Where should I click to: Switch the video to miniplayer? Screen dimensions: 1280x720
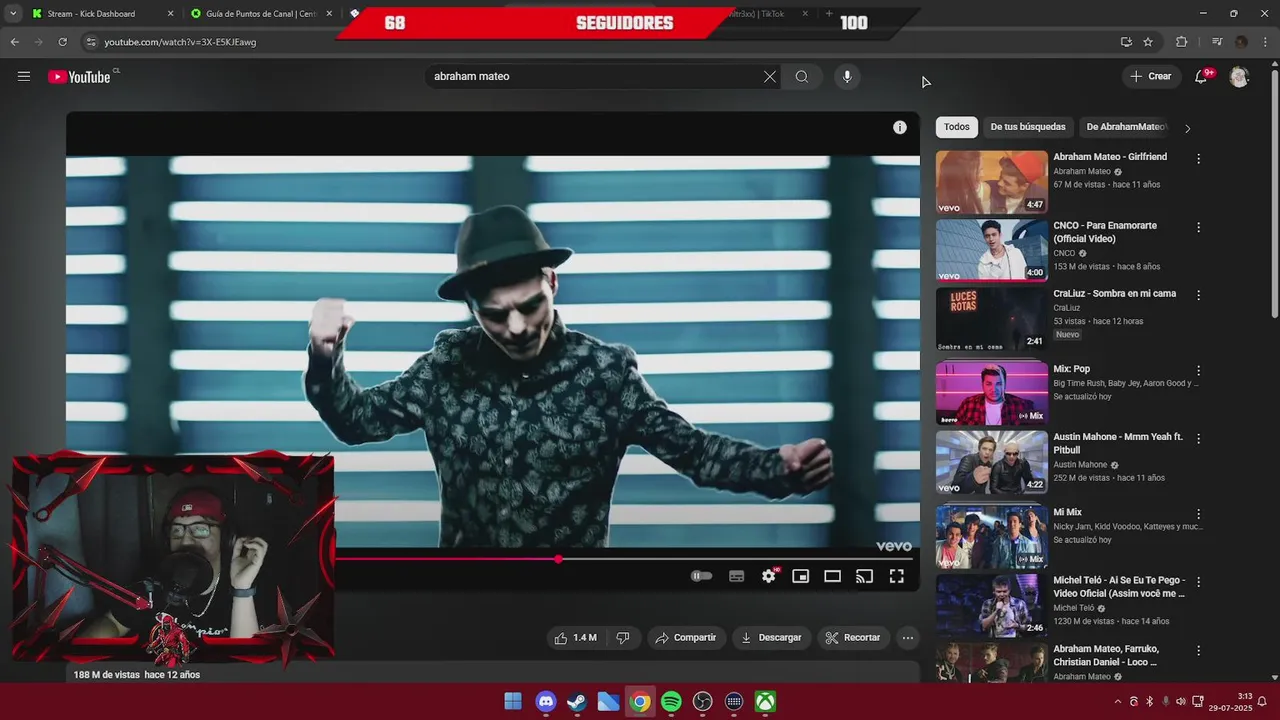(801, 576)
